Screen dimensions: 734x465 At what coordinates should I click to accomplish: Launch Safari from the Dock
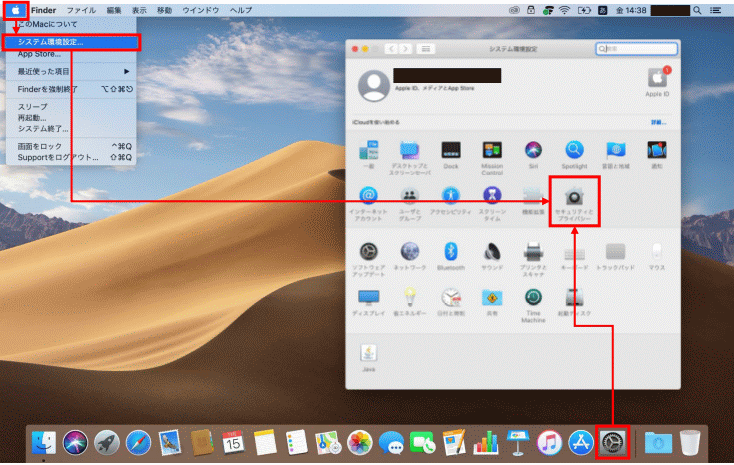[139, 441]
